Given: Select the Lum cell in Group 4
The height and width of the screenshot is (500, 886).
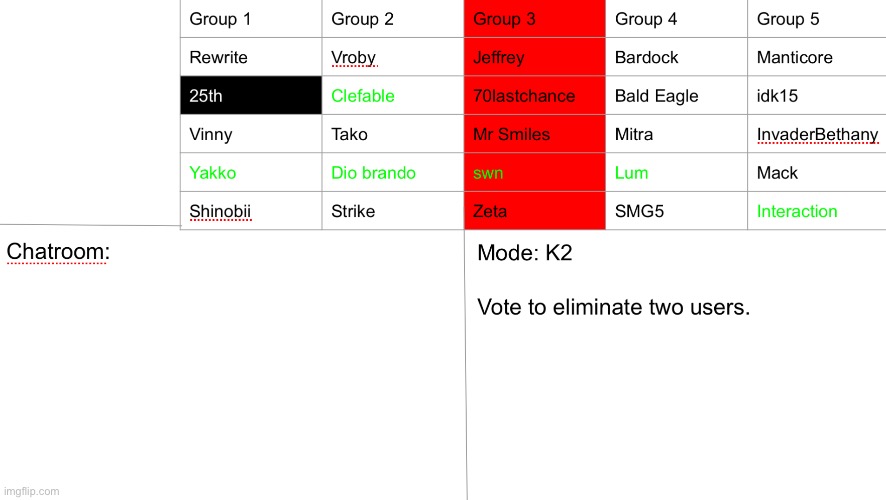Looking at the screenshot, I should 676,172.
